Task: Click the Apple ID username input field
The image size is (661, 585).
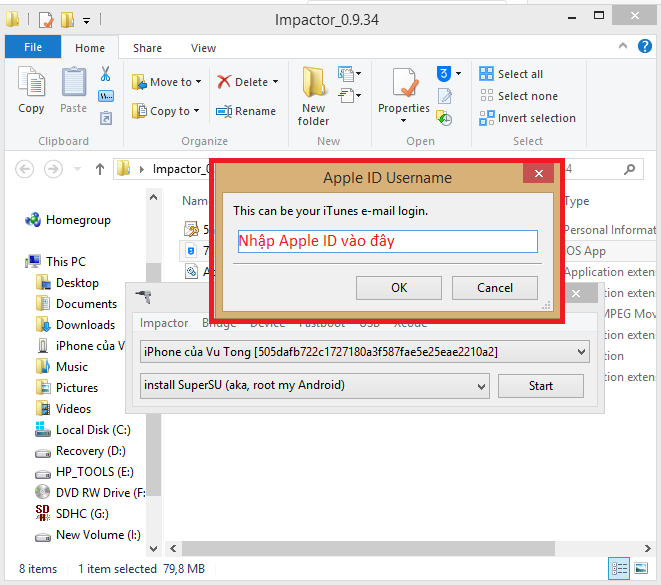Action: pyautogui.click(x=387, y=242)
